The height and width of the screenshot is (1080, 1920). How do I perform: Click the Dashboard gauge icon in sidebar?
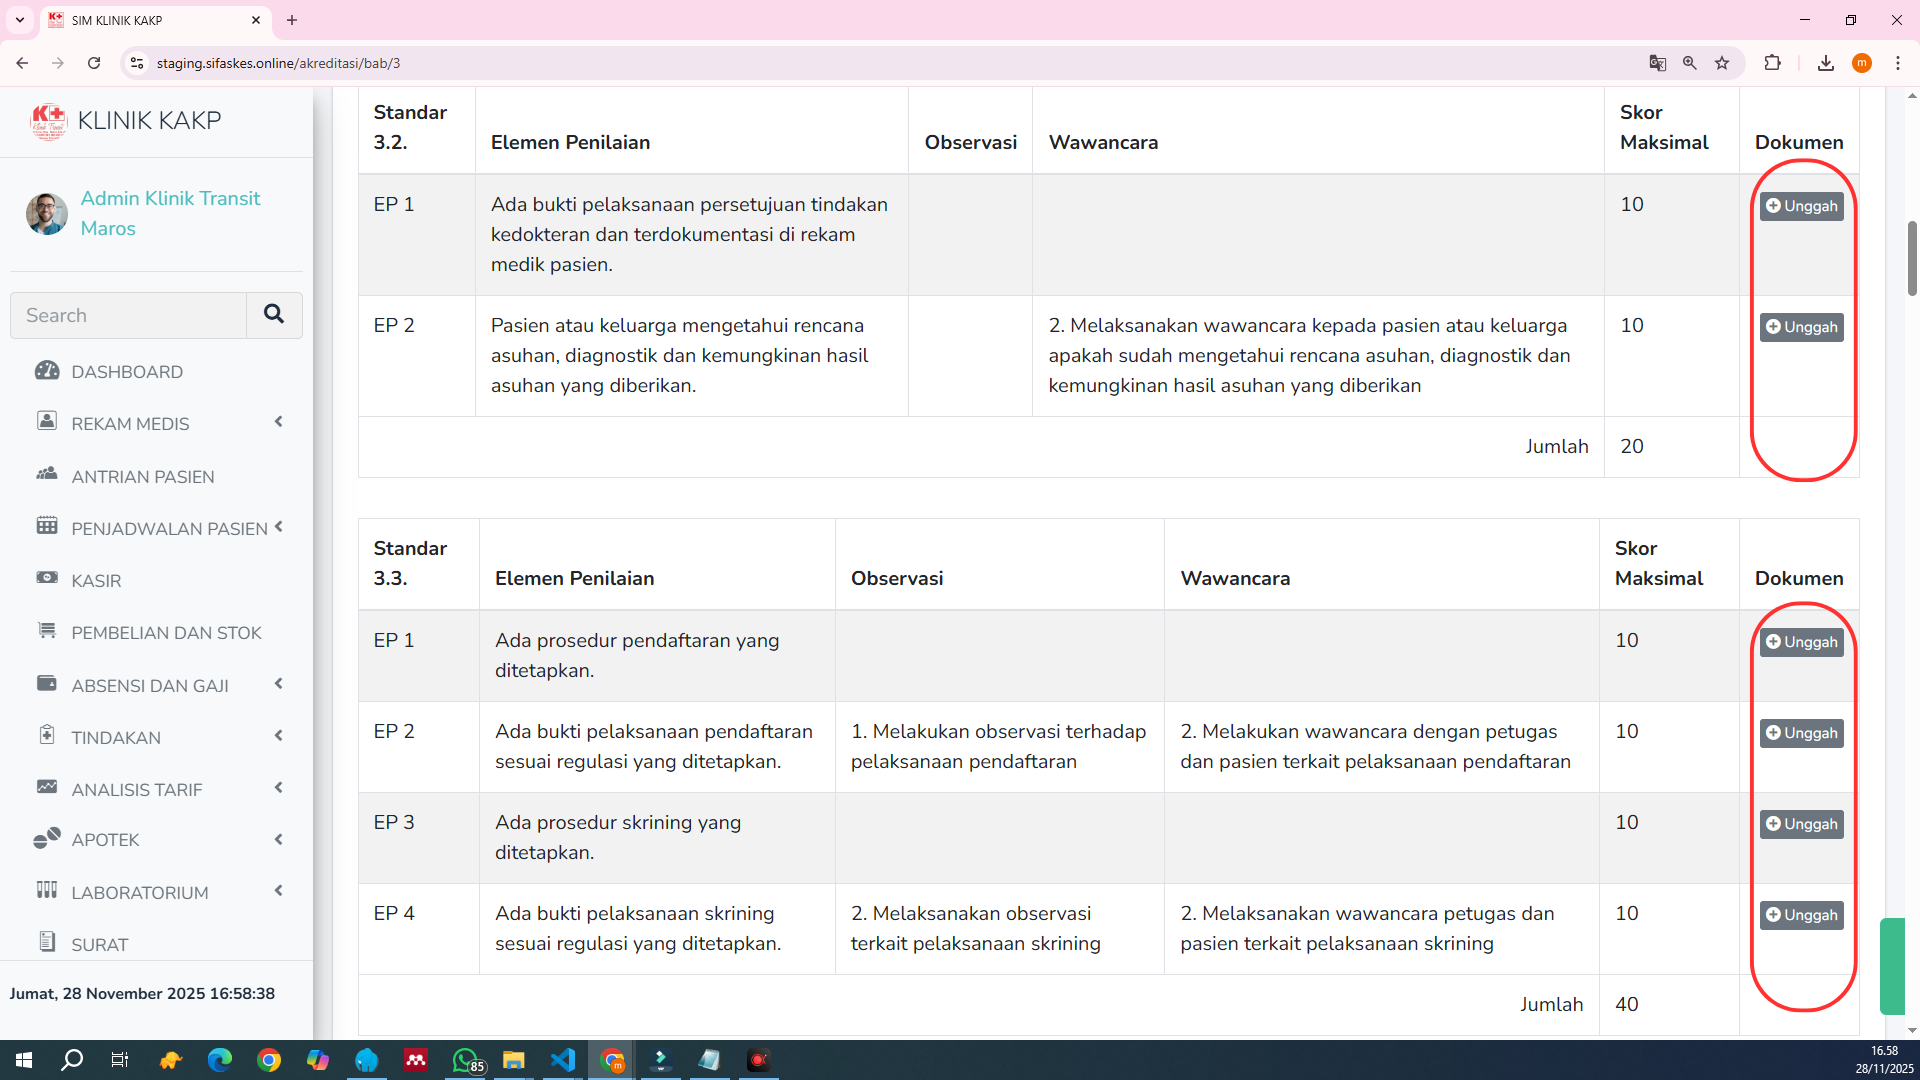(x=47, y=371)
